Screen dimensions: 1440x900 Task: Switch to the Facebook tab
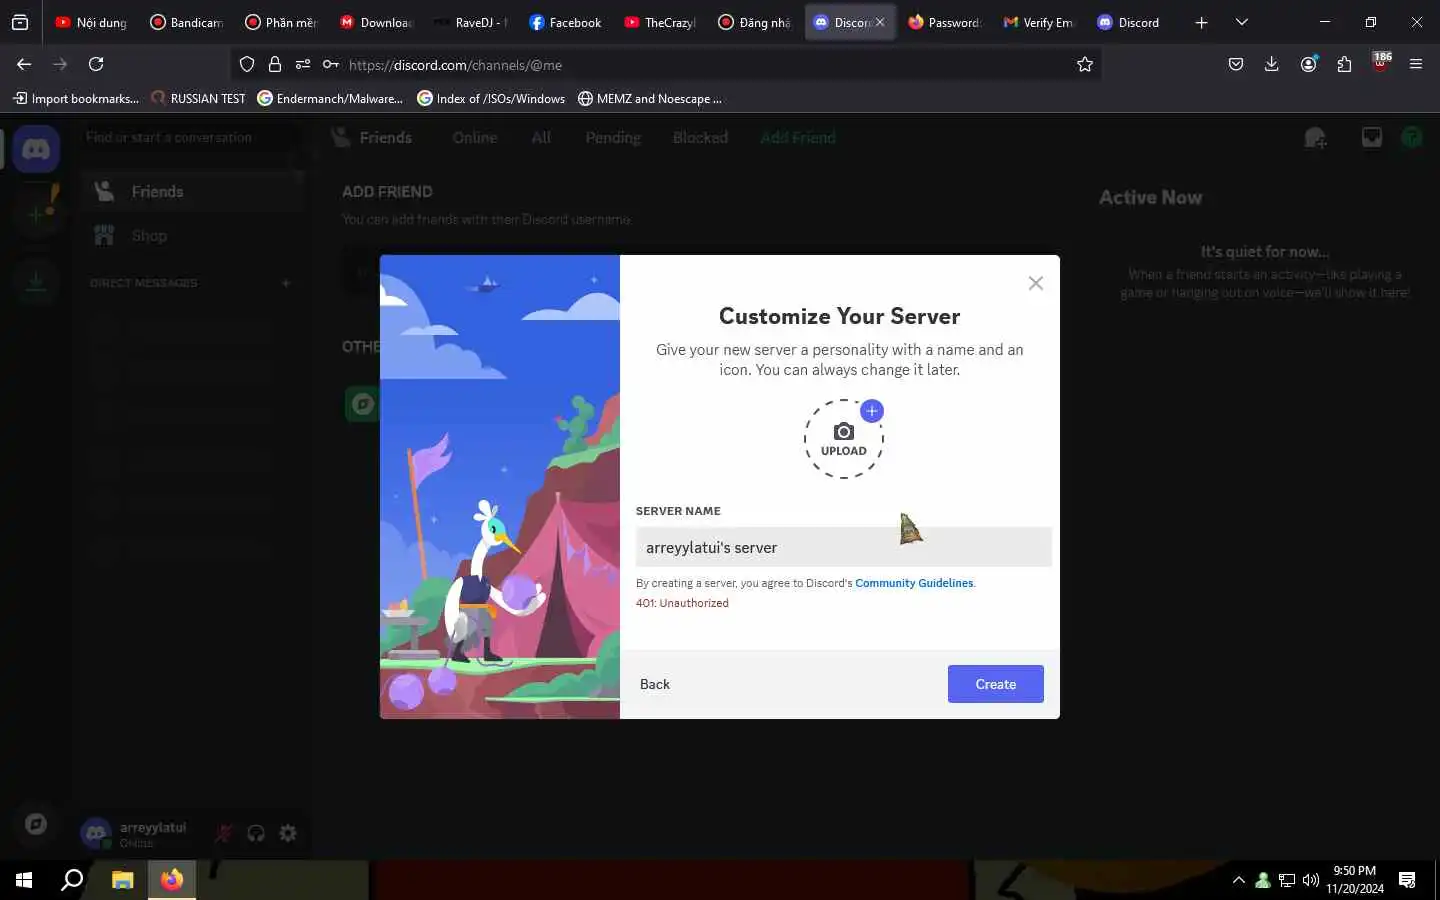566,22
